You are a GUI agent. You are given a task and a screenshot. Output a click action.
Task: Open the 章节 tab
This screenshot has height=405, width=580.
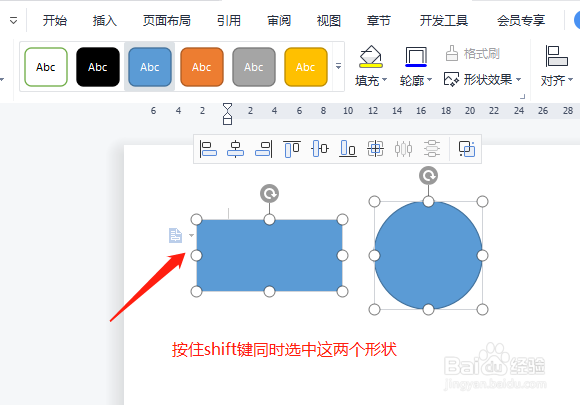tap(379, 20)
